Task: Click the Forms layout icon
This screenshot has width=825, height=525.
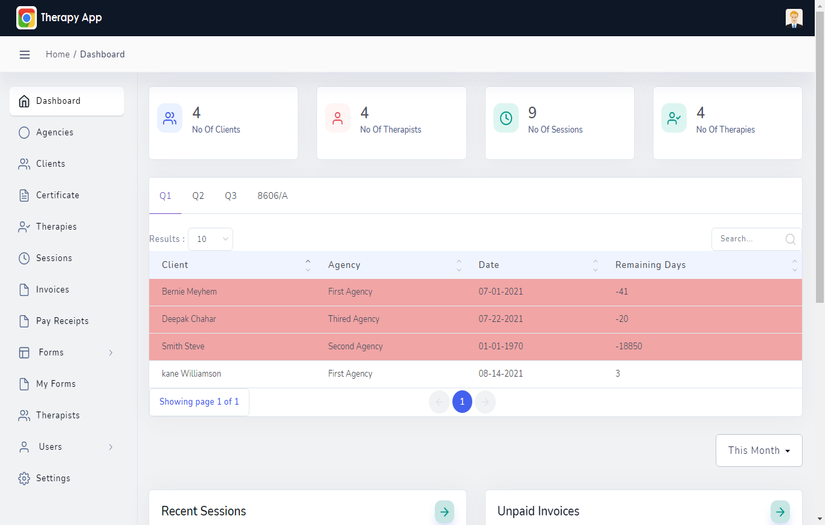Action: point(24,352)
